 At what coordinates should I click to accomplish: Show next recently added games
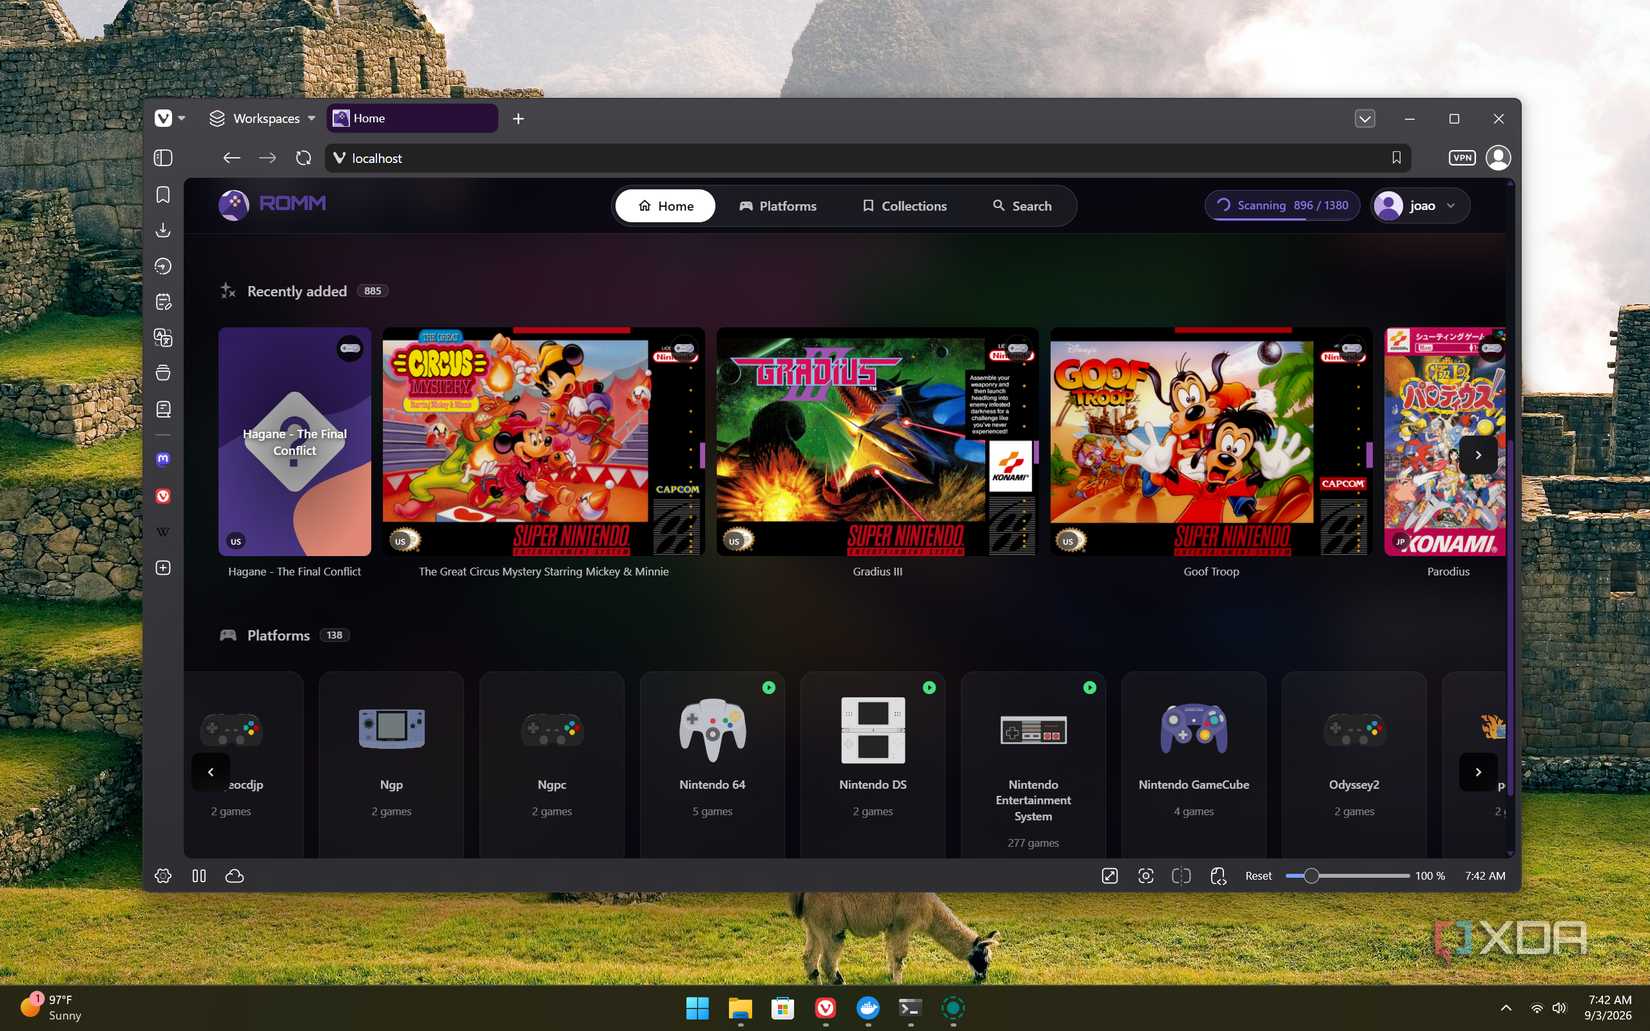pos(1478,455)
